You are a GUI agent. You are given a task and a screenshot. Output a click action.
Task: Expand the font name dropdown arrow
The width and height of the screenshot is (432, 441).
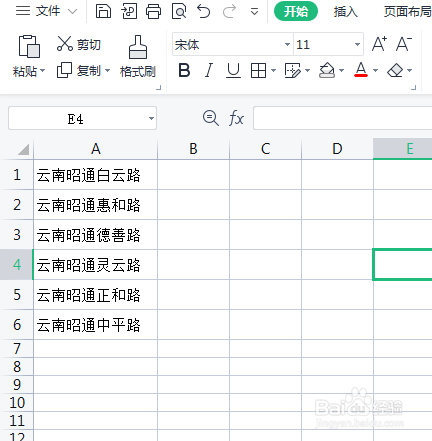(x=287, y=44)
